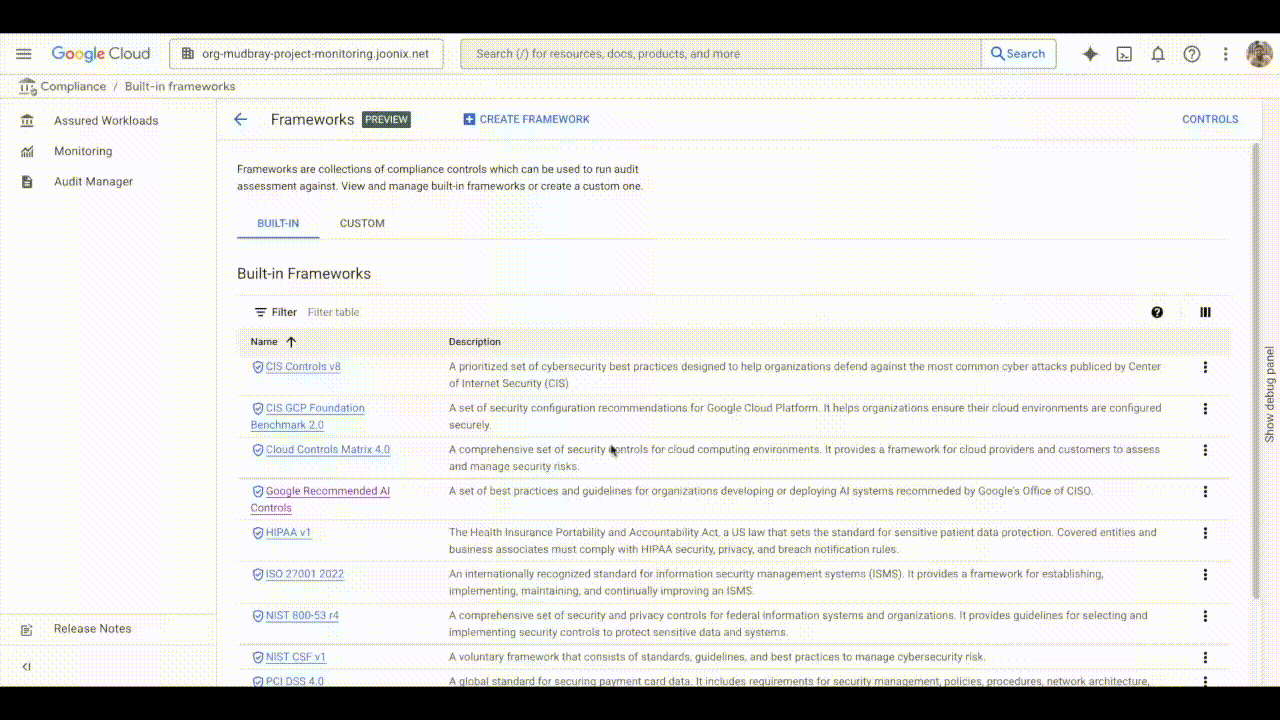Sort table by Name column arrow
Screen dimensions: 1280x720
[291, 342]
